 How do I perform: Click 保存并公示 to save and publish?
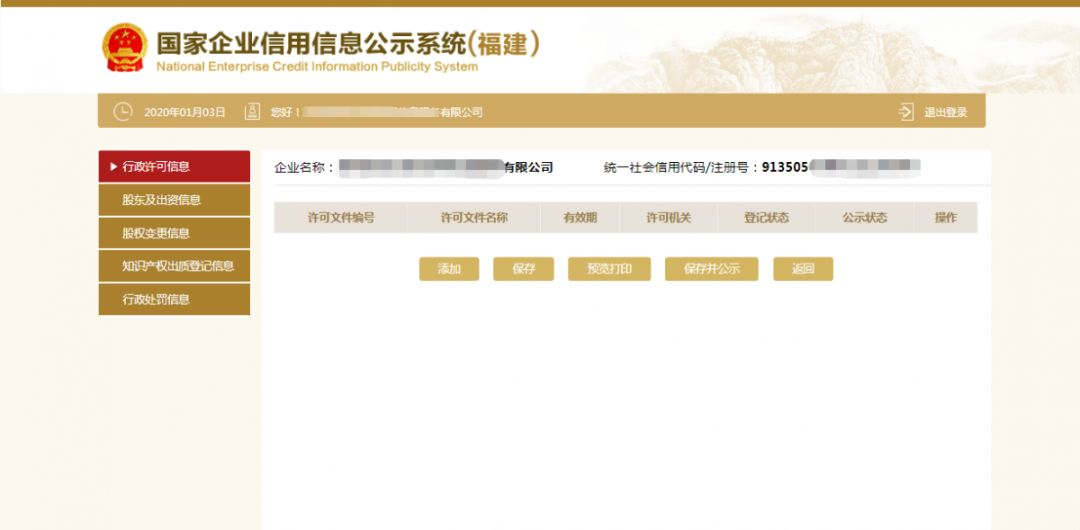(x=711, y=269)
